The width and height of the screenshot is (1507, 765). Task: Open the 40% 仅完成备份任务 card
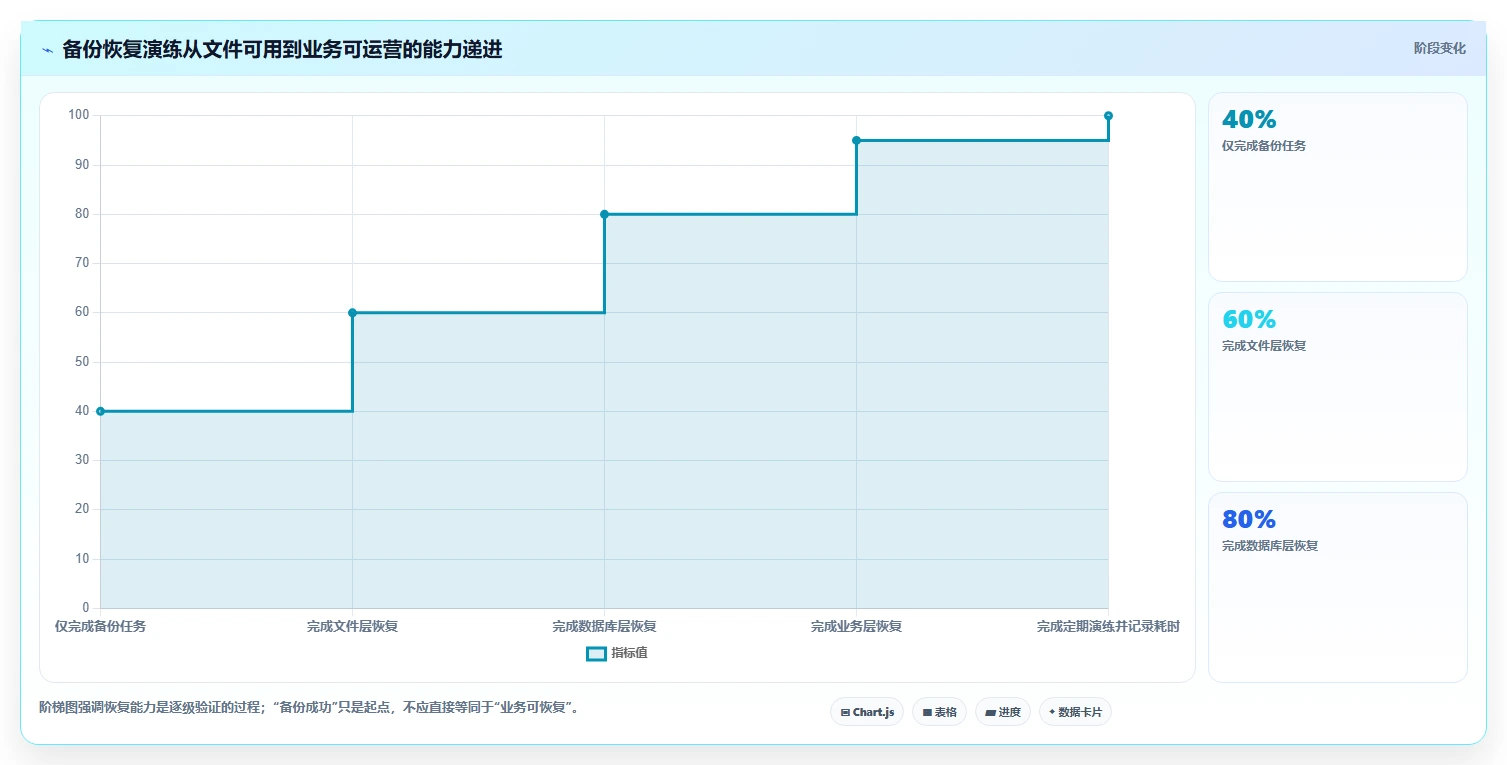(x=1337, y=187)
